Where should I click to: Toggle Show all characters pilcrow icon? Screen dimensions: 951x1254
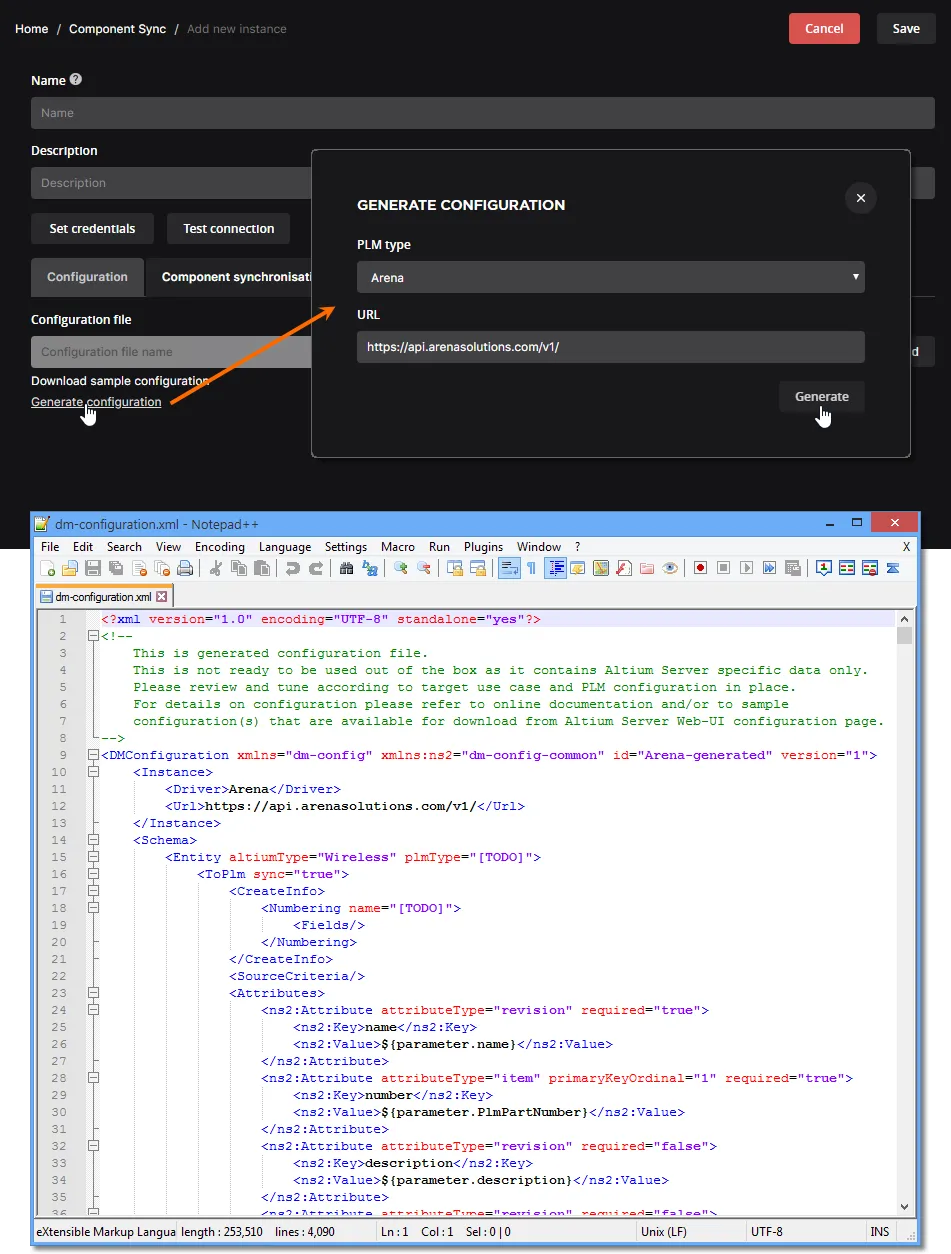(531, 568)
